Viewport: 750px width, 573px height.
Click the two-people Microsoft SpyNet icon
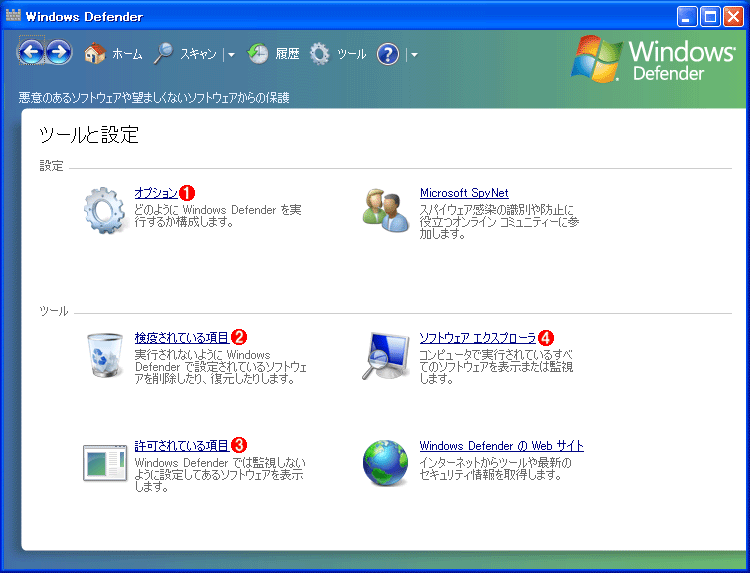click(x=386, y=210)
